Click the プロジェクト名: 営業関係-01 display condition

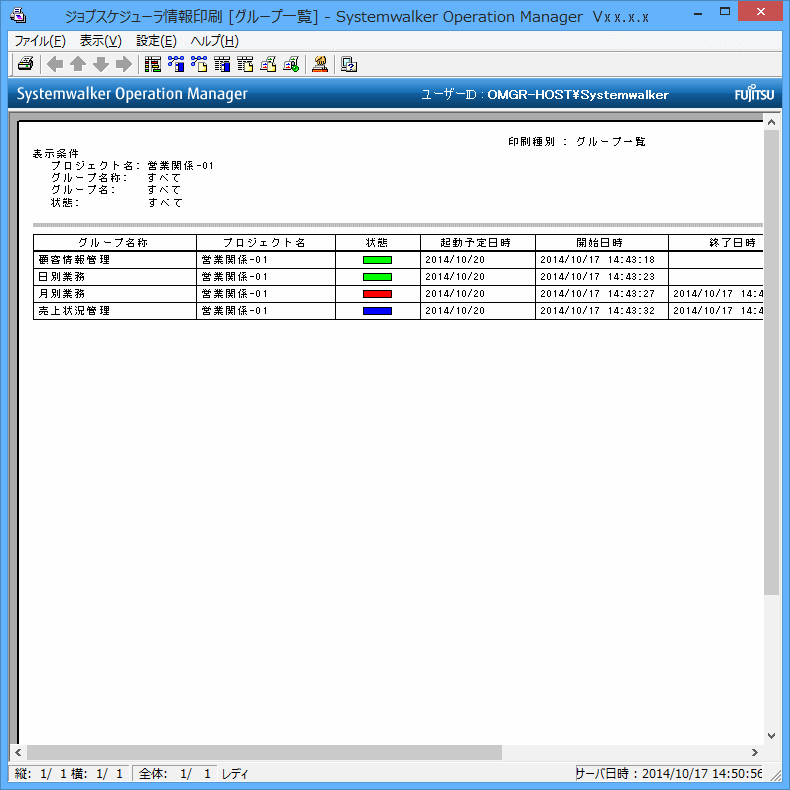132,166
